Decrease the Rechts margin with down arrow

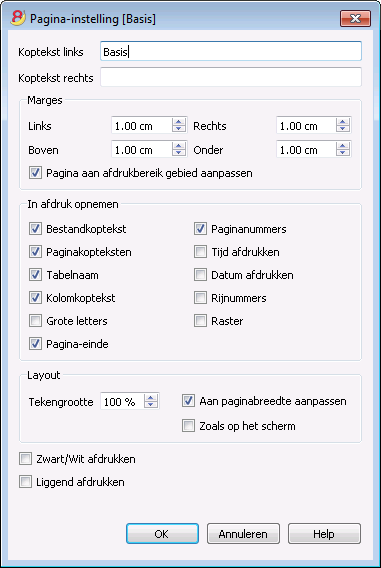click(x=343, y=129)
